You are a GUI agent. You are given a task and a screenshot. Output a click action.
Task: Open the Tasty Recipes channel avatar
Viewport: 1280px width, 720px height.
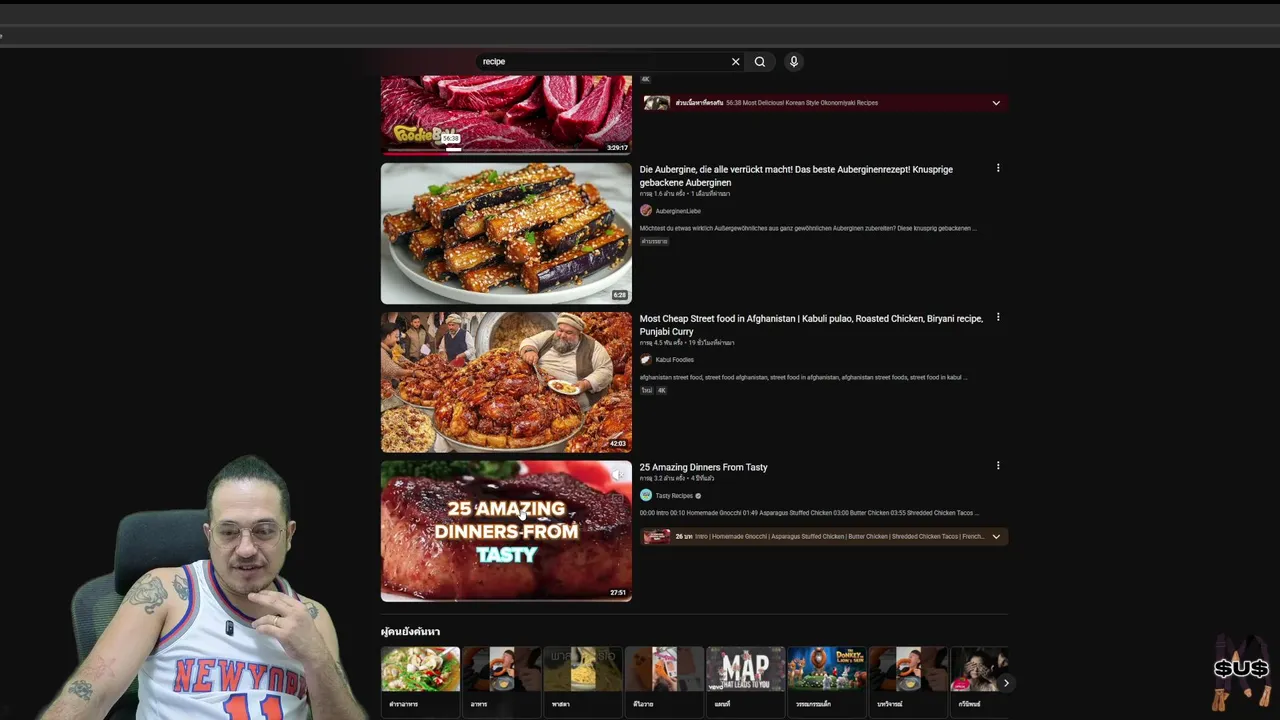(x=646, y=495)
